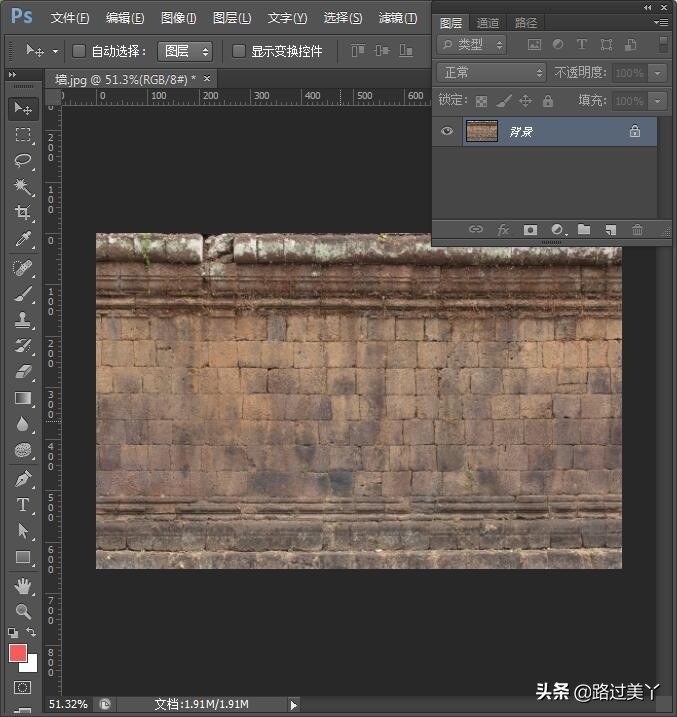The image size is (677, 717).
Task: Reset default foreground and background colors
Action: [x=13, y=632]
